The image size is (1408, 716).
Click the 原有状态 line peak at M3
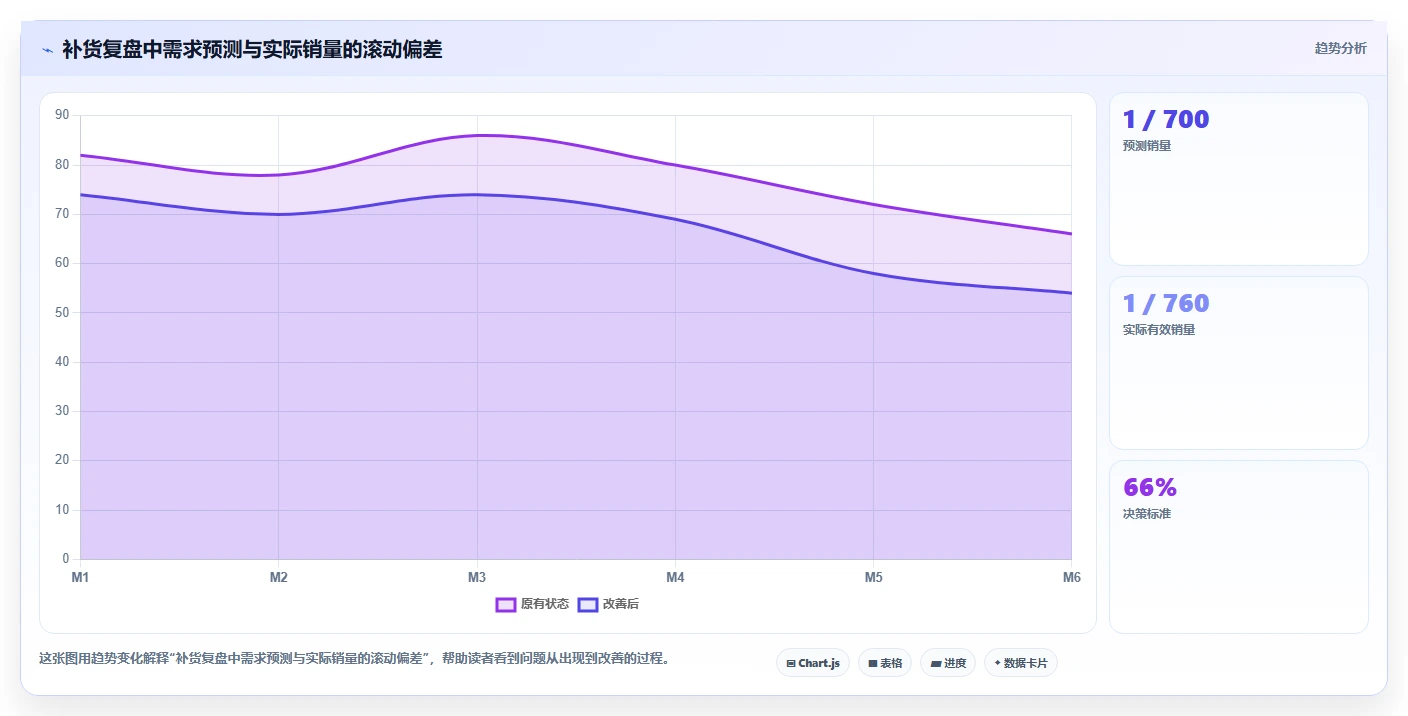tap(477, 135)
